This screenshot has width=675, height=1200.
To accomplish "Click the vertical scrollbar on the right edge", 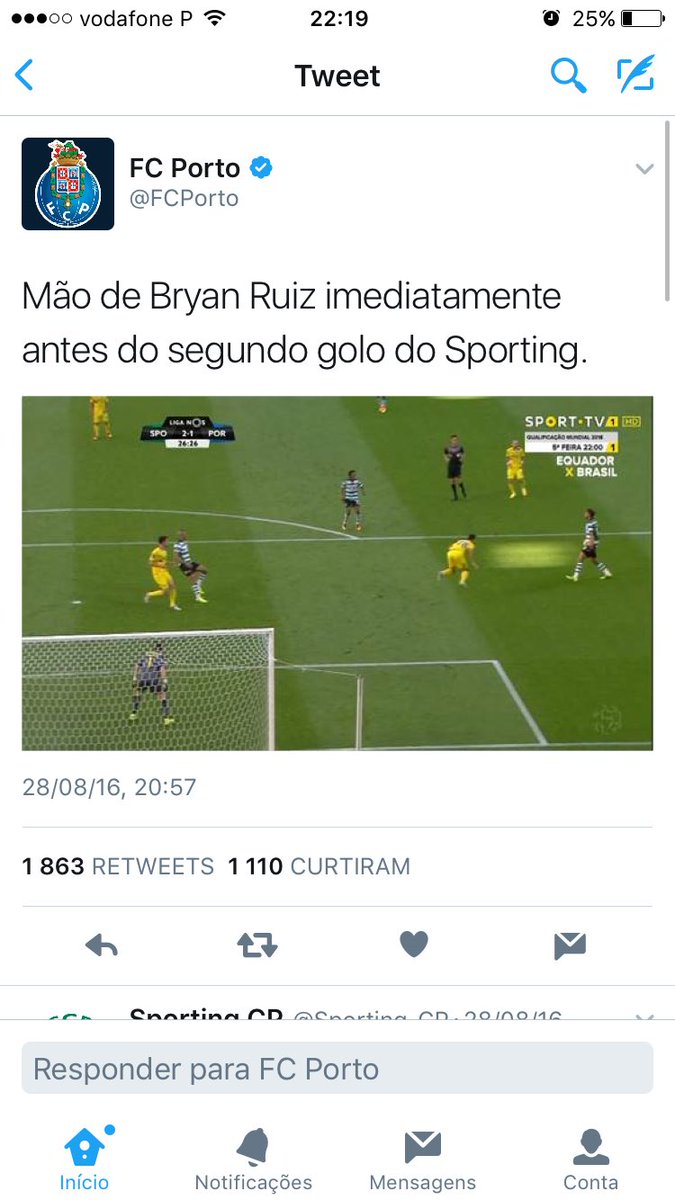I will pyautogui.click(x=668, y=210).
